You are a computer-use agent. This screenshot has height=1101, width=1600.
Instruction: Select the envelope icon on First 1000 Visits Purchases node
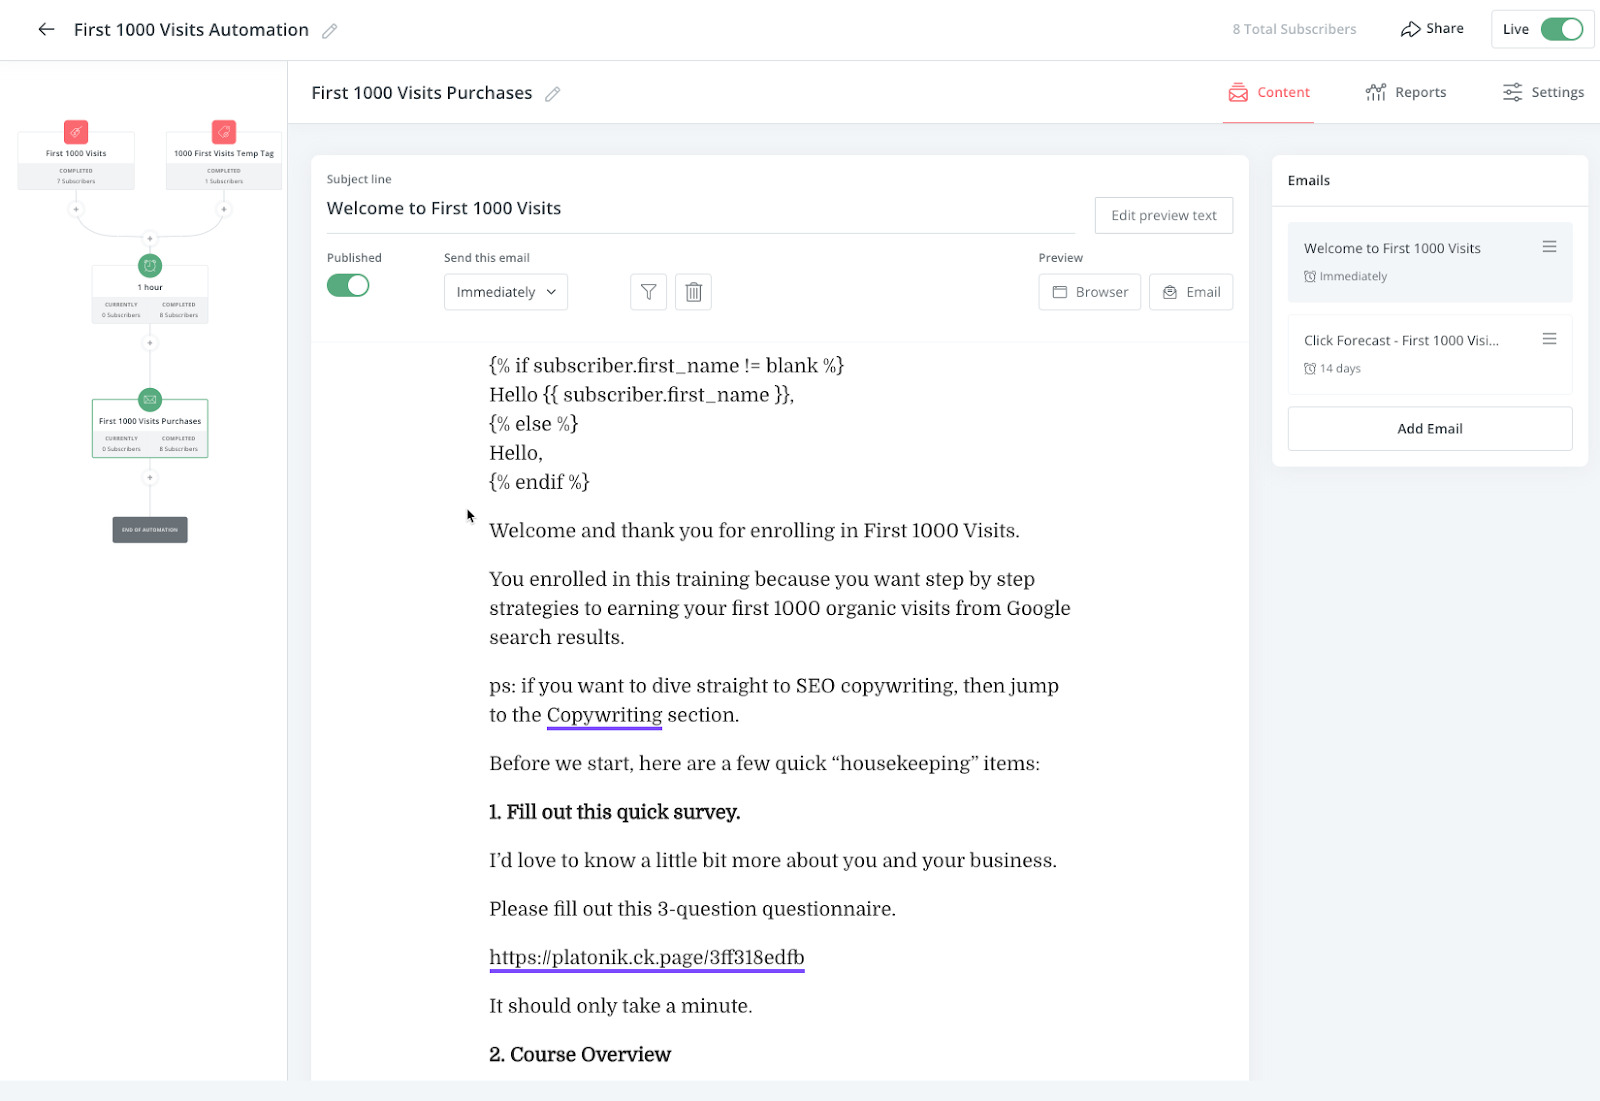coord(149,400)
